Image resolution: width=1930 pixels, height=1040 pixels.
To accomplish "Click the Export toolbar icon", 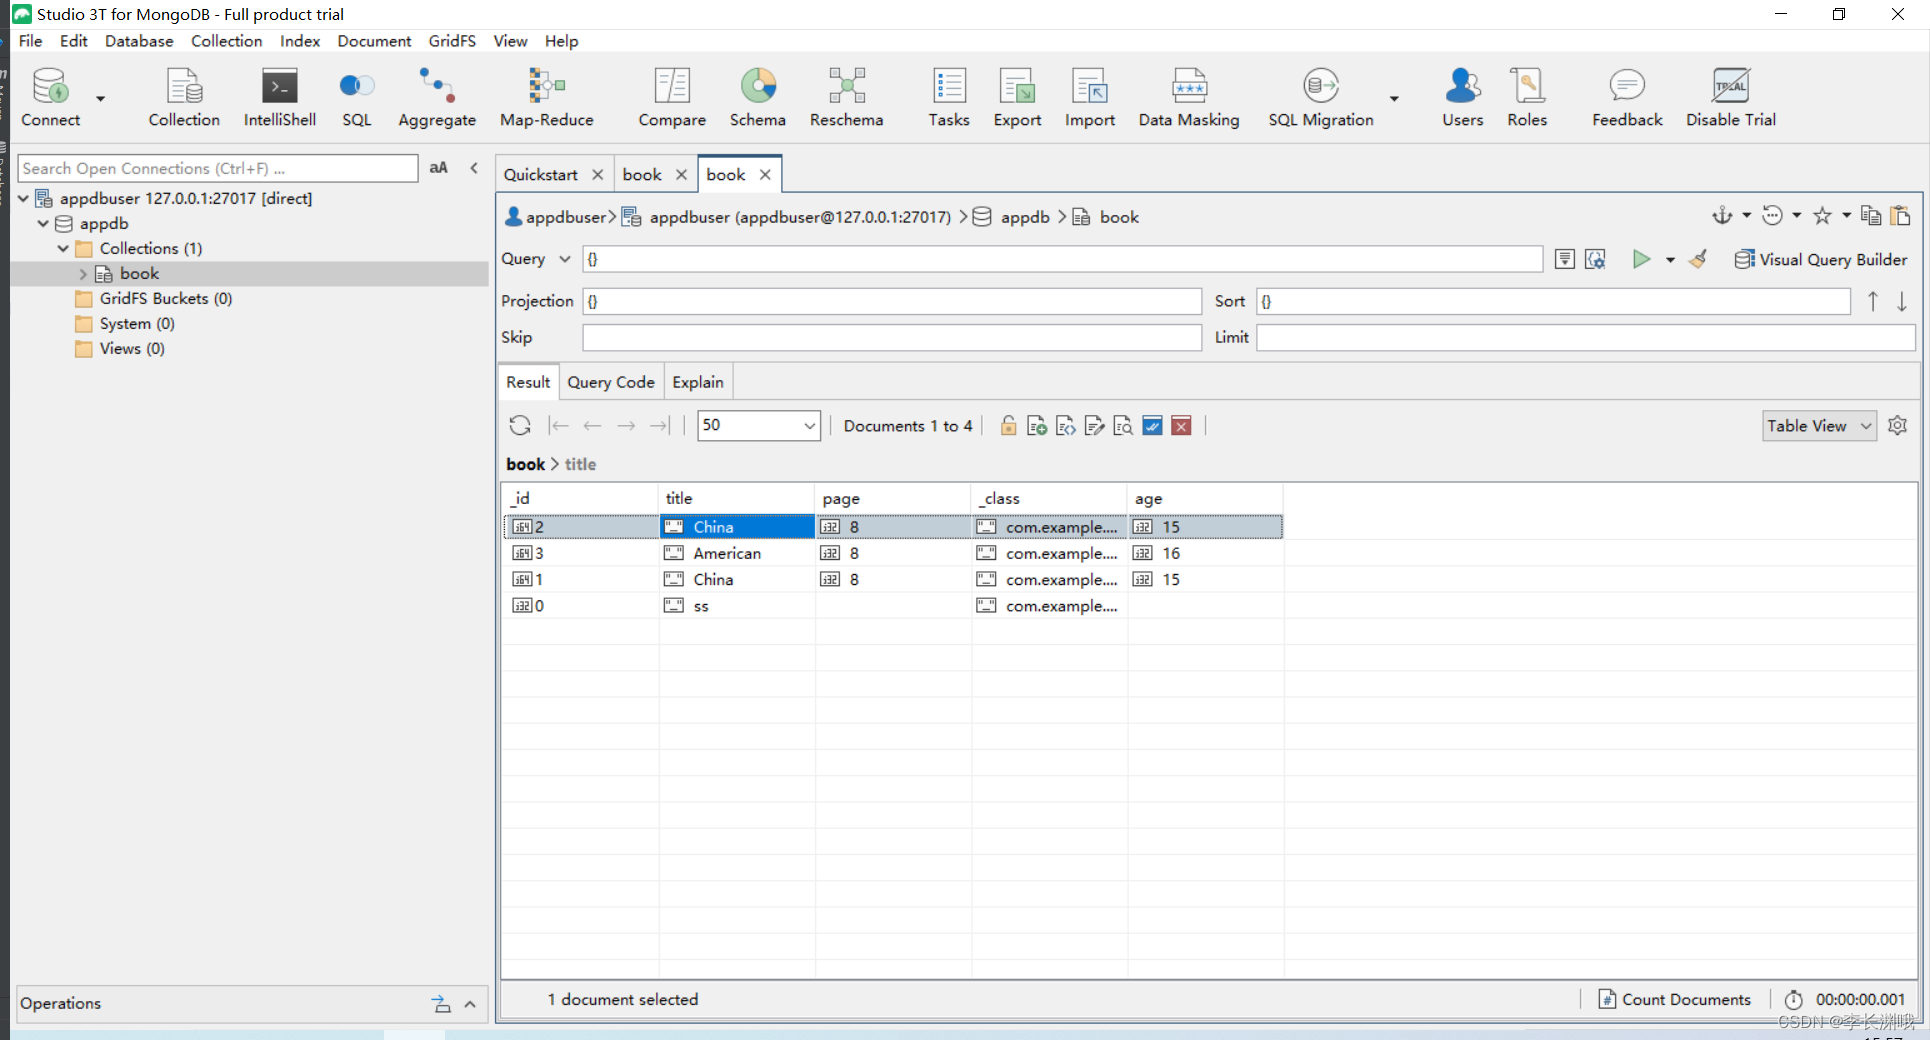I will point(1018,98).
